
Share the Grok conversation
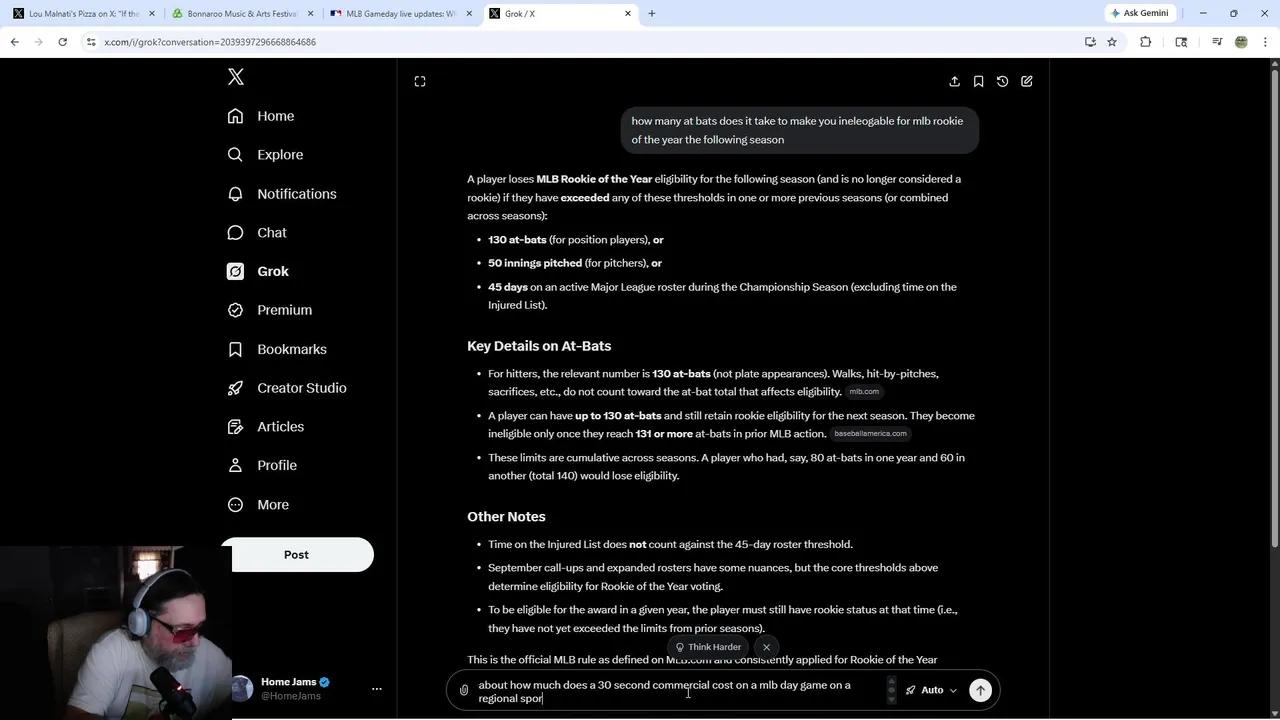click(x=954, y=81)
